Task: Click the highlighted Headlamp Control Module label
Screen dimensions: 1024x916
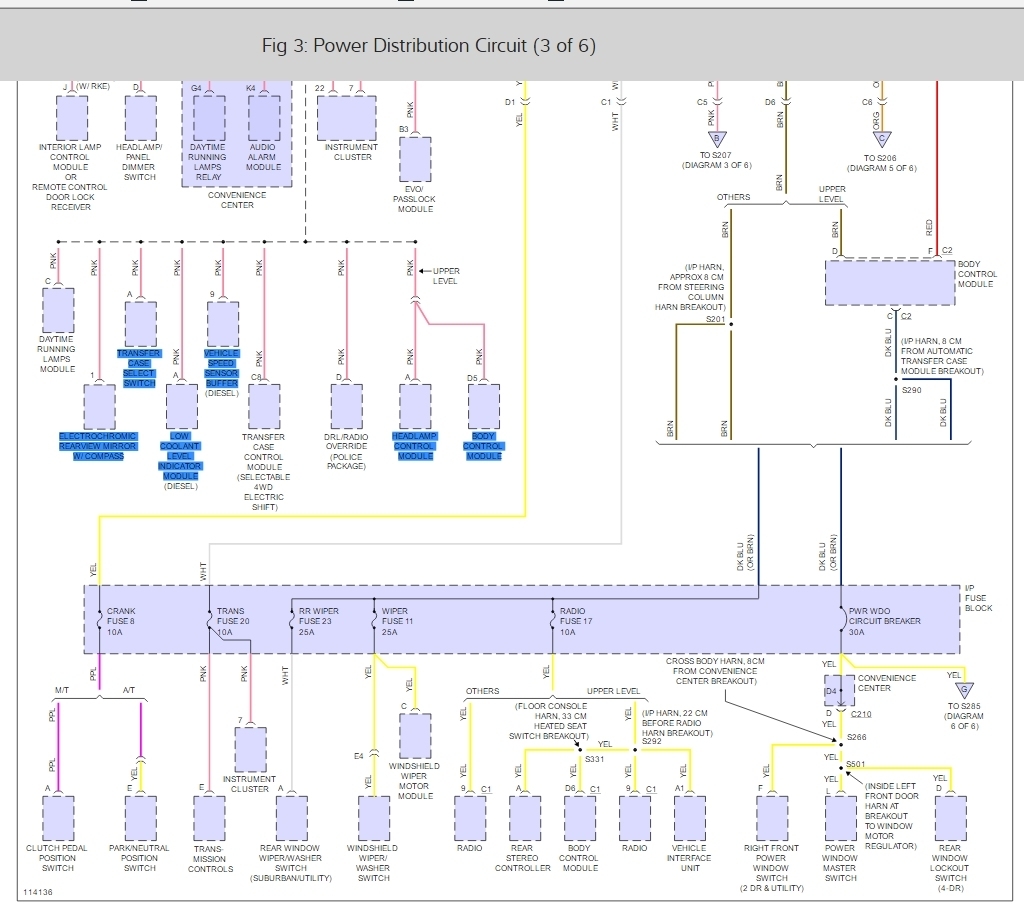Action: point(415,446)
